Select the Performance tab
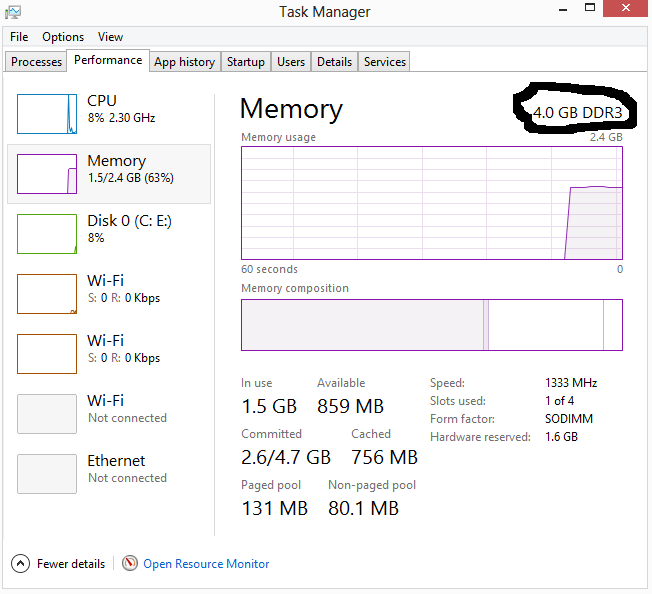This screenshot has height=594, width=652. [108, 60]
